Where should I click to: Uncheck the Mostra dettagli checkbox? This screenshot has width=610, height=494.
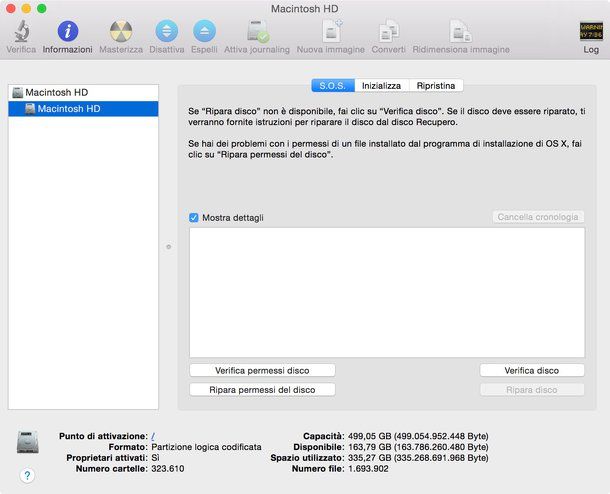pyautogui.click(x=193, y=217)
